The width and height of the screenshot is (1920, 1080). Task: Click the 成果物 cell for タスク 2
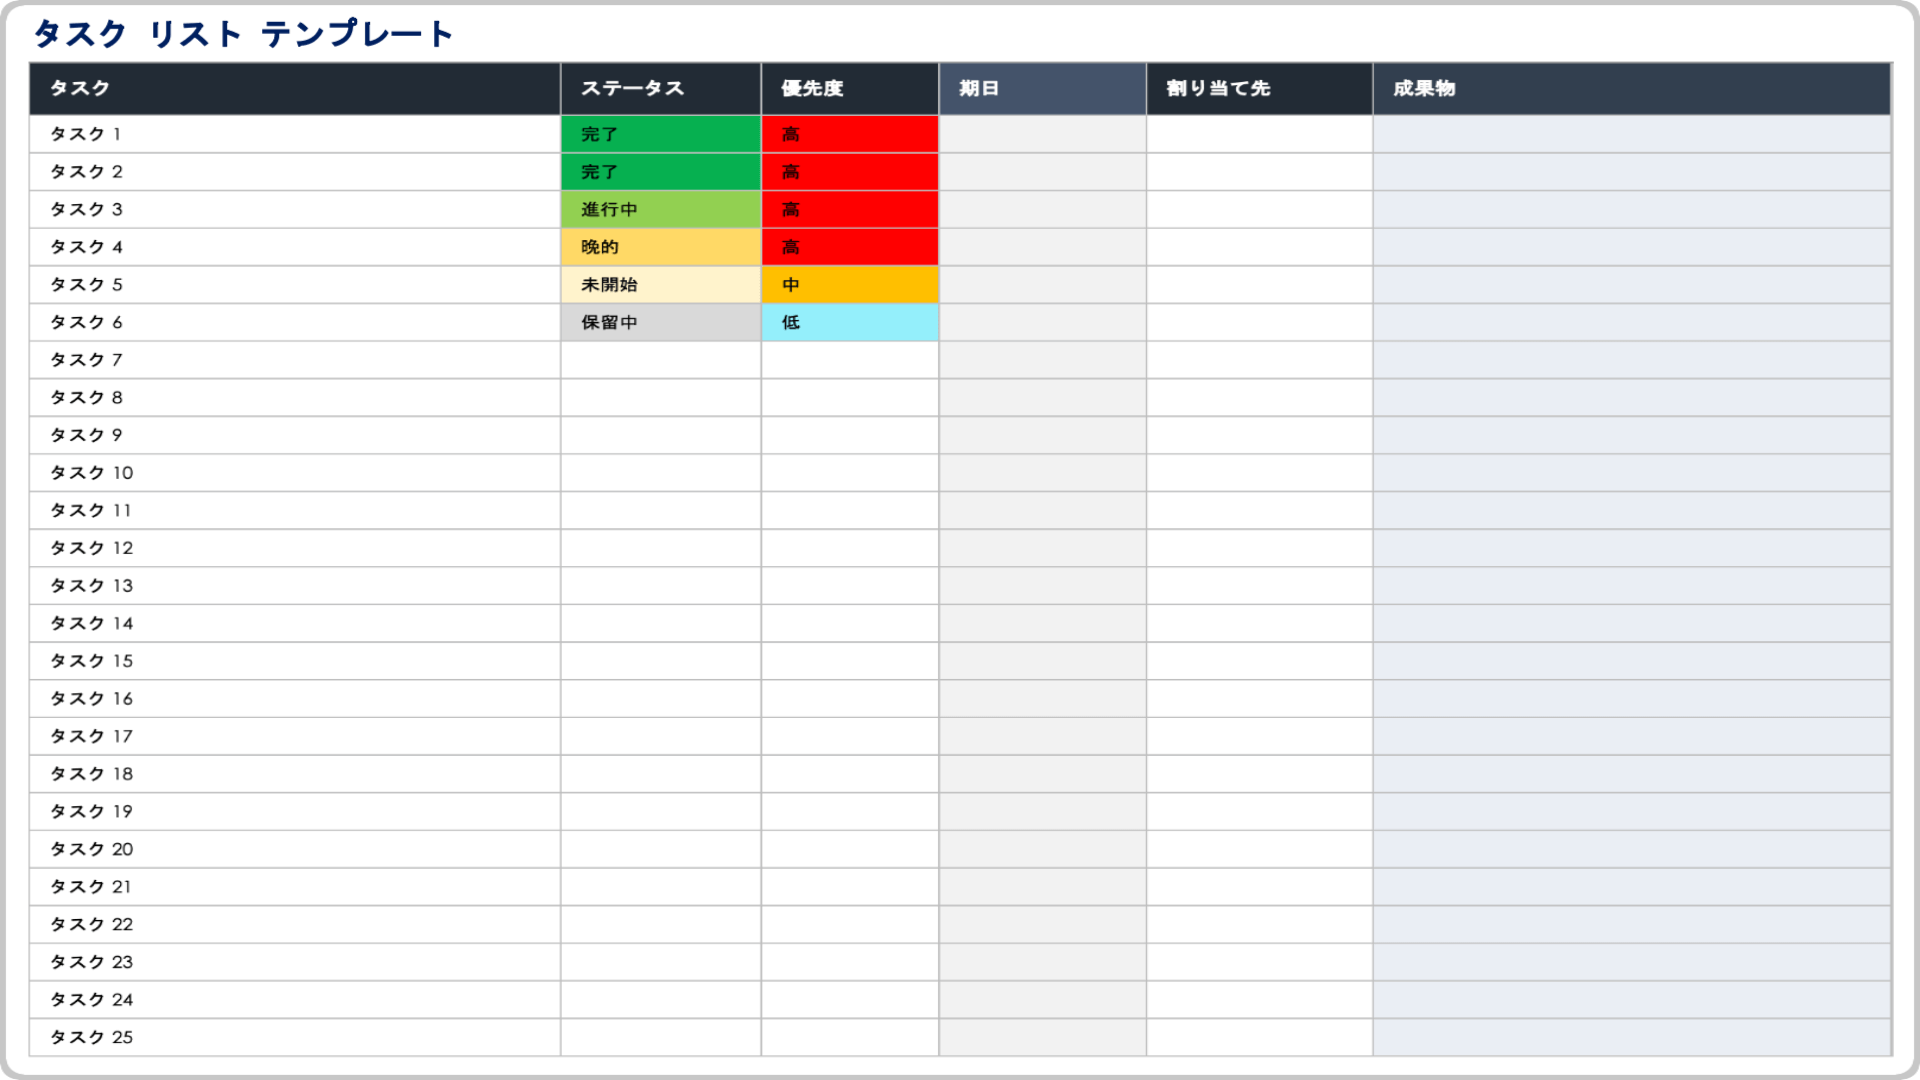point(1632,172)
